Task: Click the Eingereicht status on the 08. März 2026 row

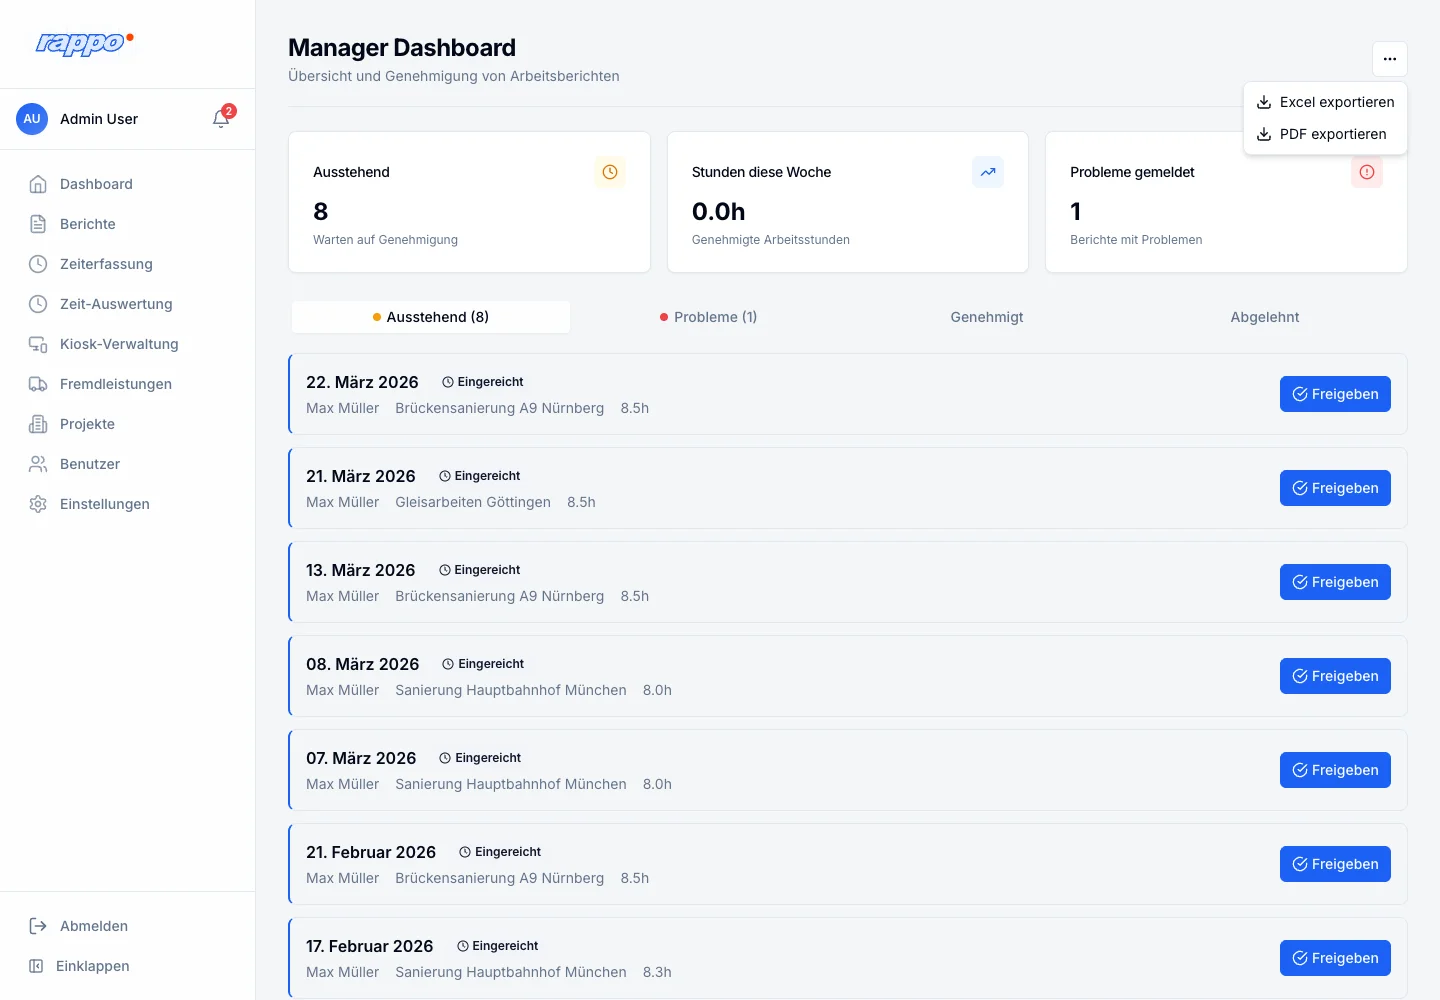Action: 483,664
